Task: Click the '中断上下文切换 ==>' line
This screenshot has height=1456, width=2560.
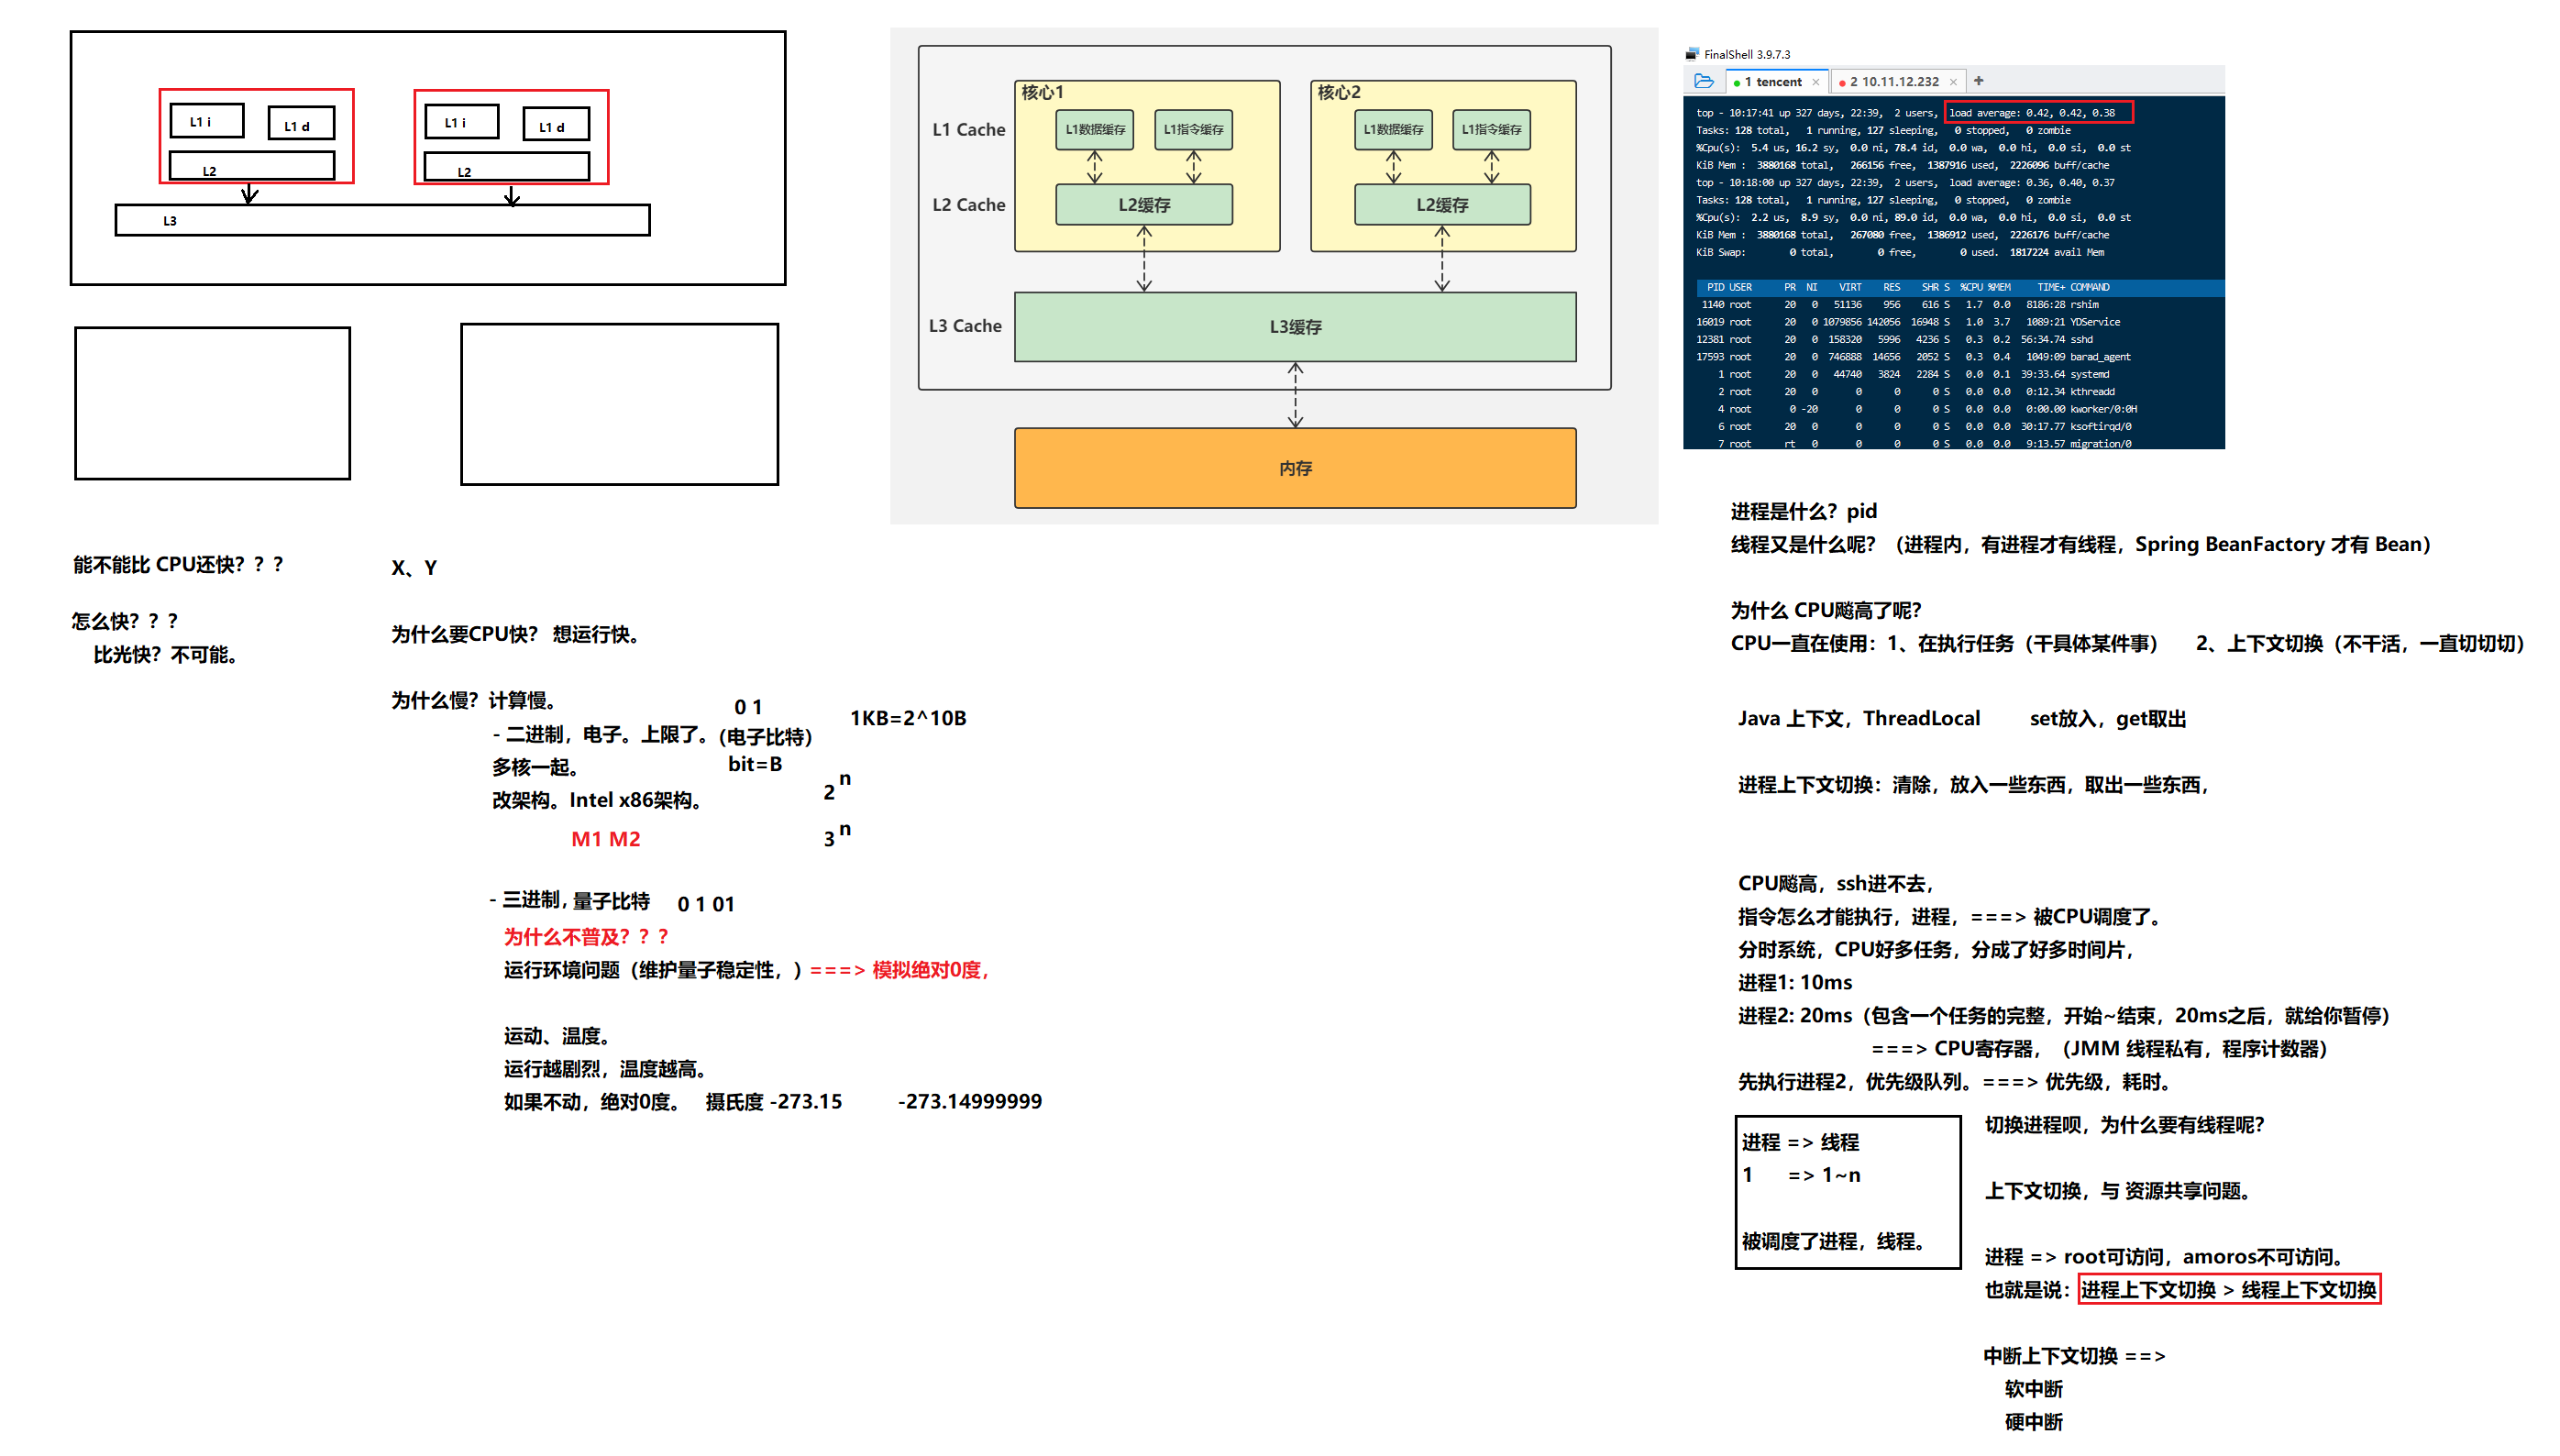Action: click(2073, 1357)
